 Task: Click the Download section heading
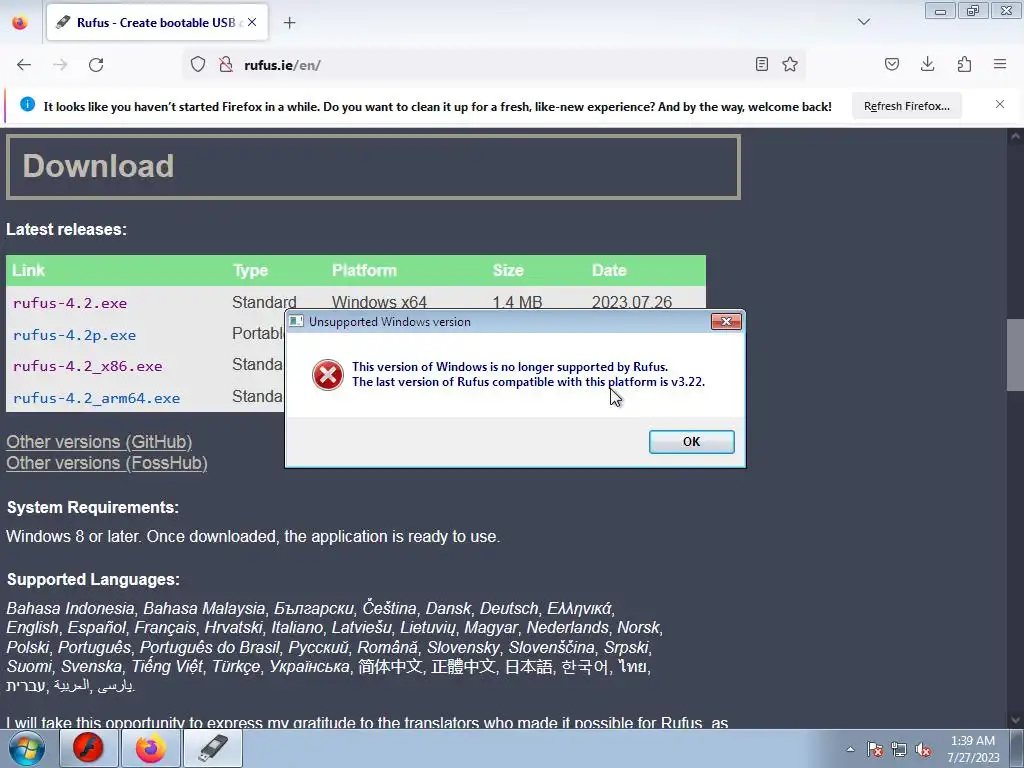pos(99,166)
